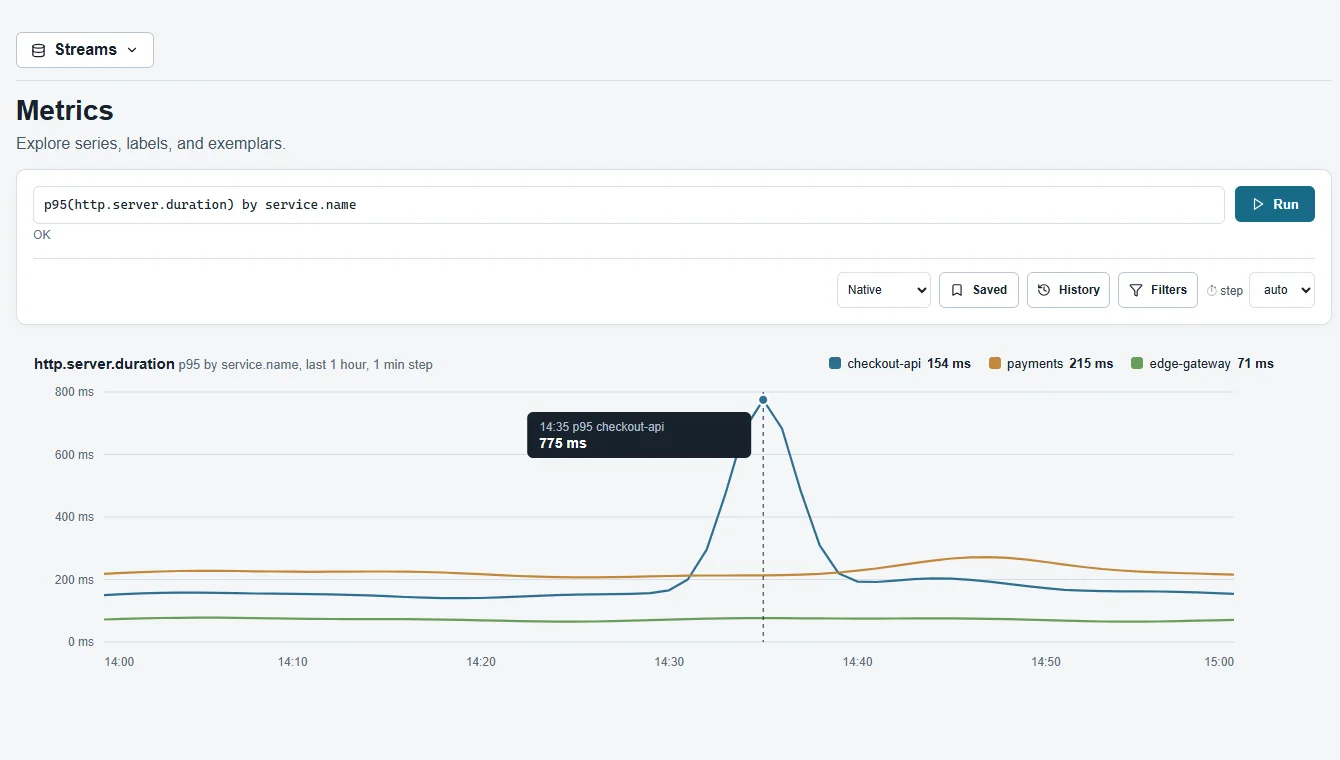
Task: Click the query input field
Action: (628, 205)
